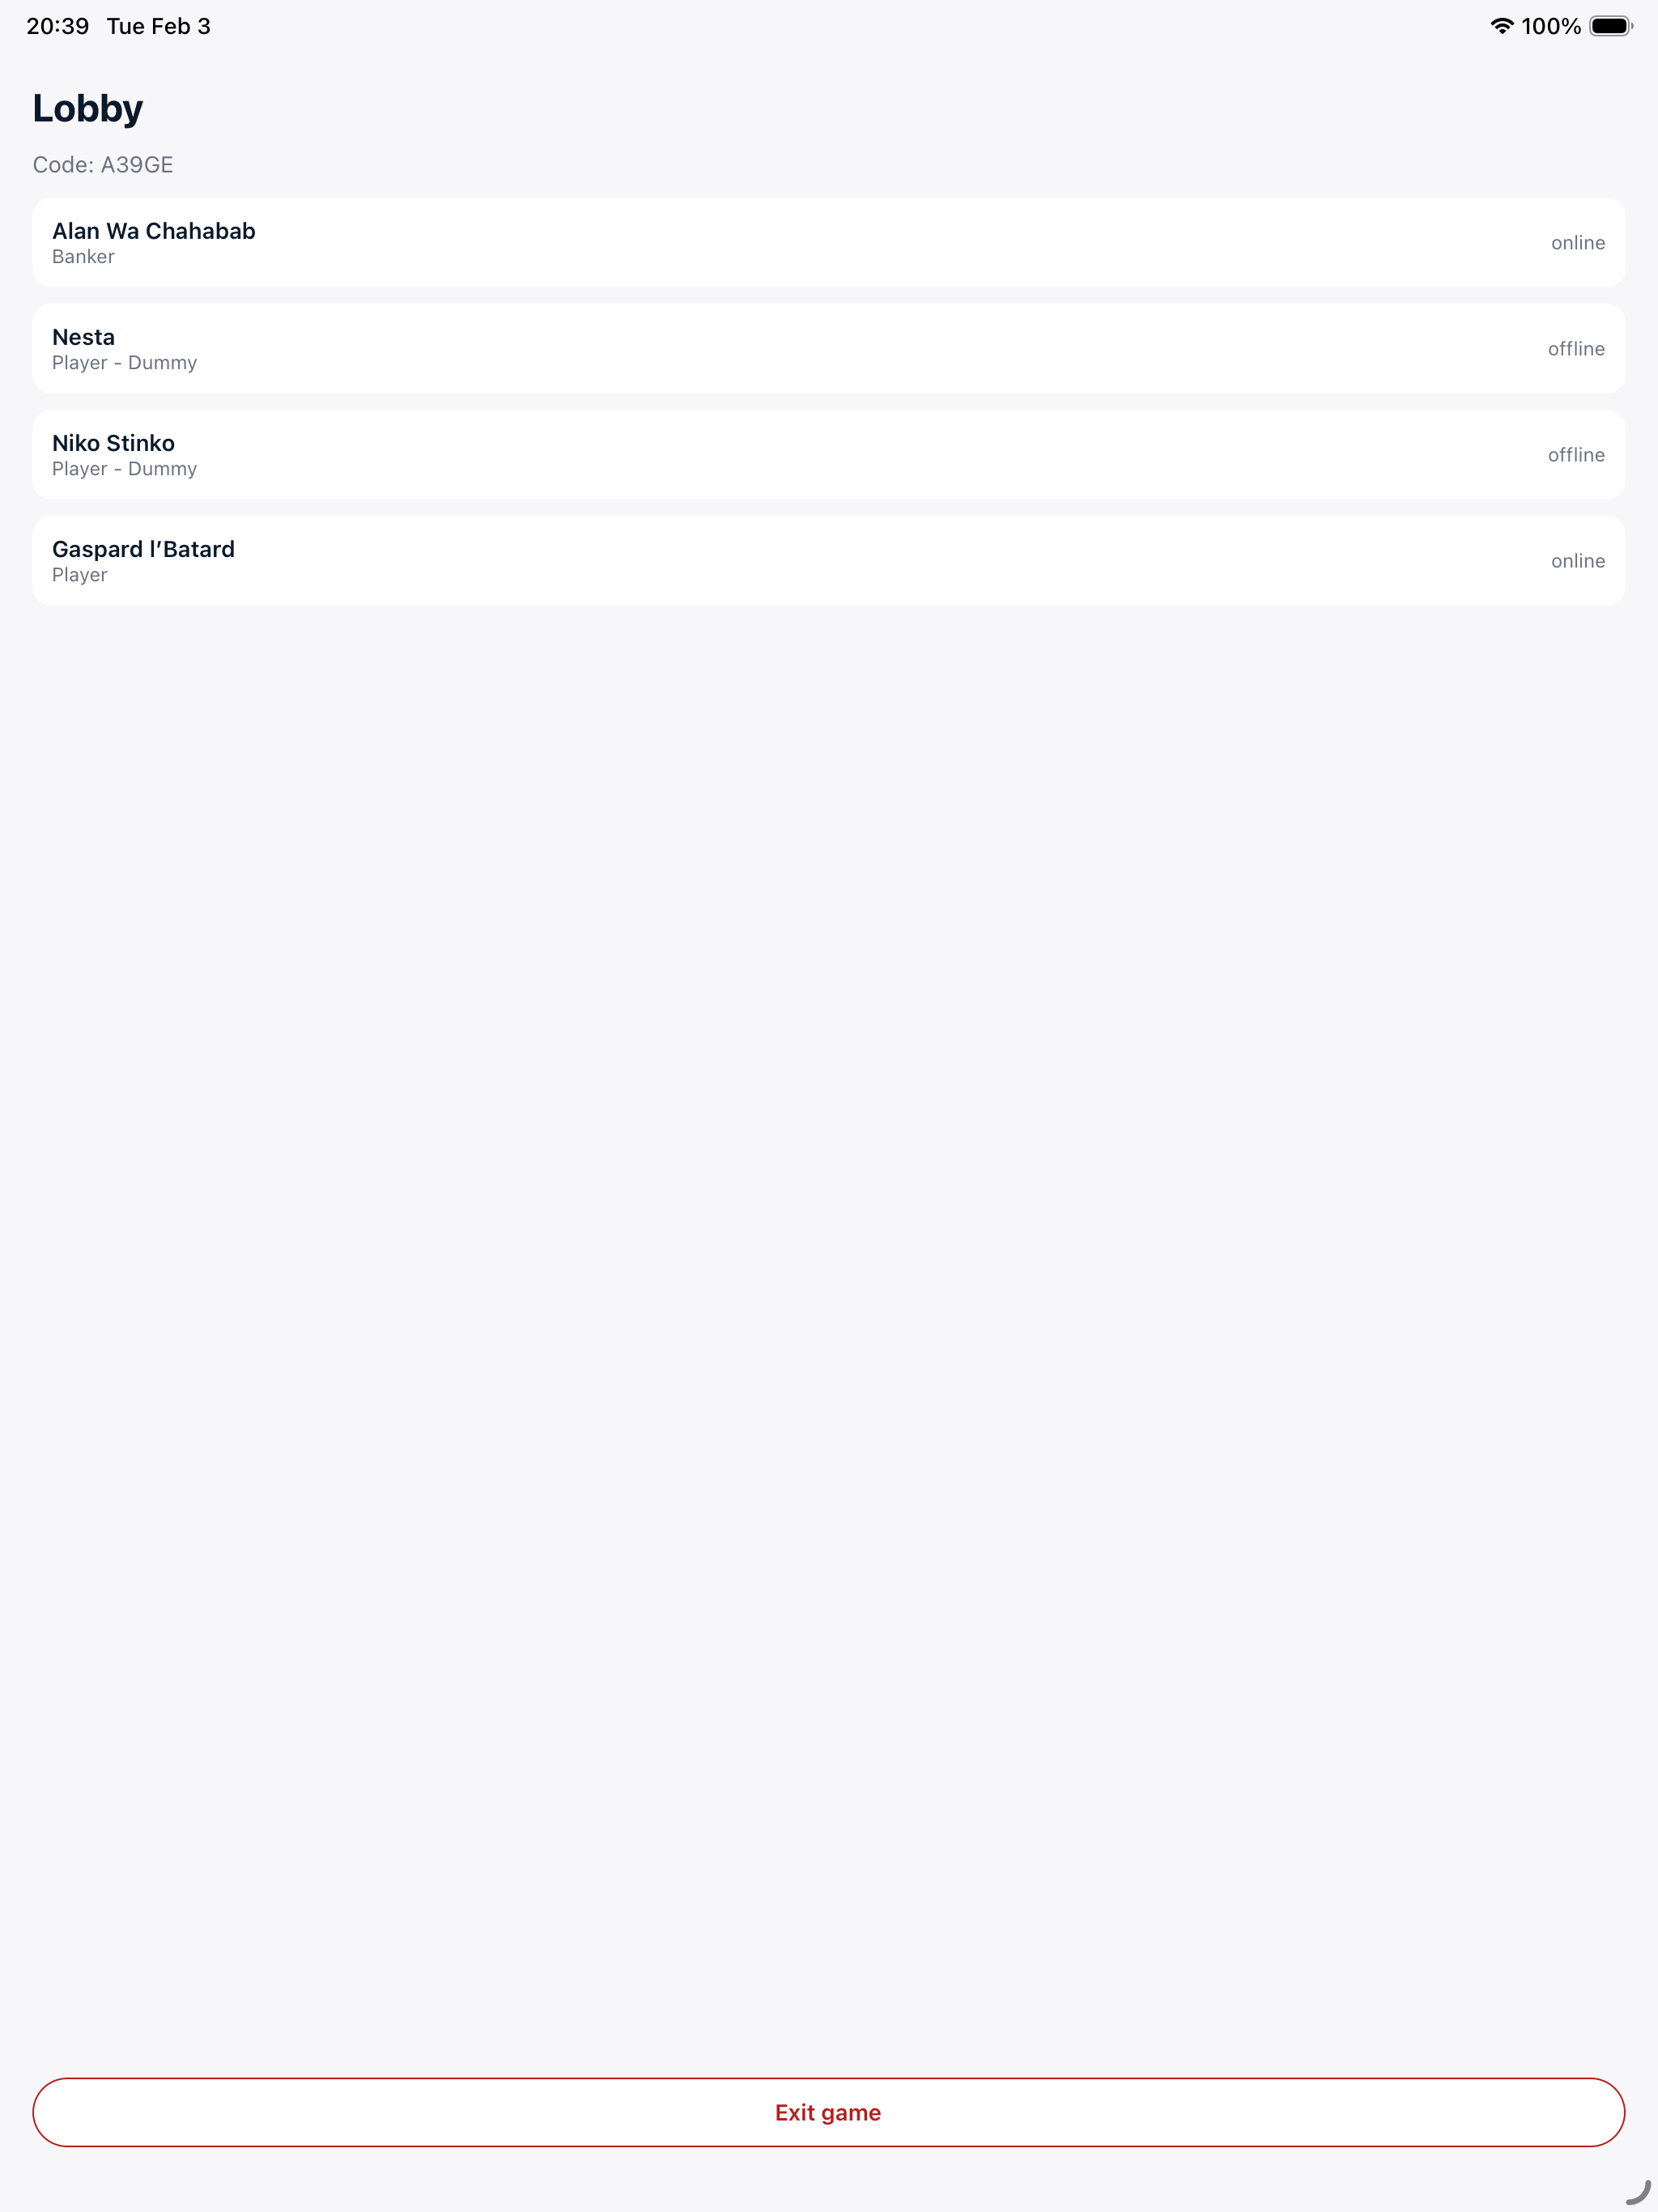
Task: Click the Wi-Fi icon in status bar
Action: point(1501,26)
